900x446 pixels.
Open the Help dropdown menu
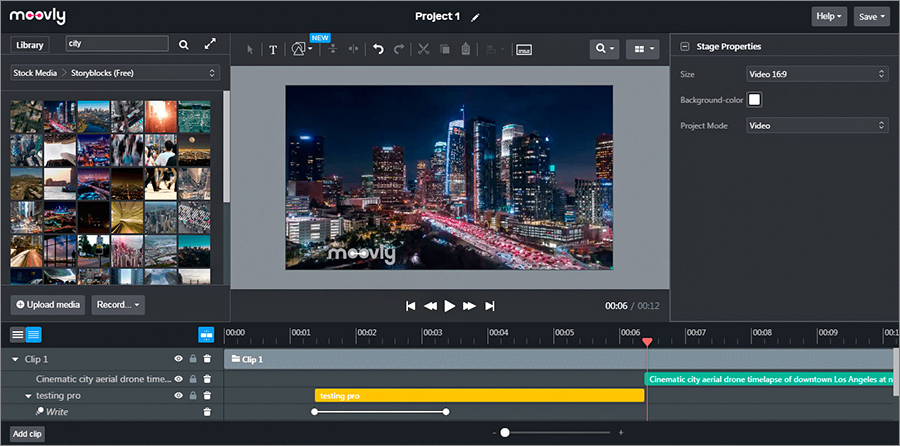point(829,17)
